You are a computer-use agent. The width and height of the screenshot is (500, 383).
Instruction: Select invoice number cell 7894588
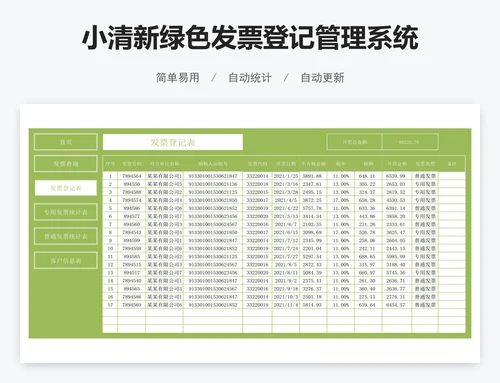point(132,192)
